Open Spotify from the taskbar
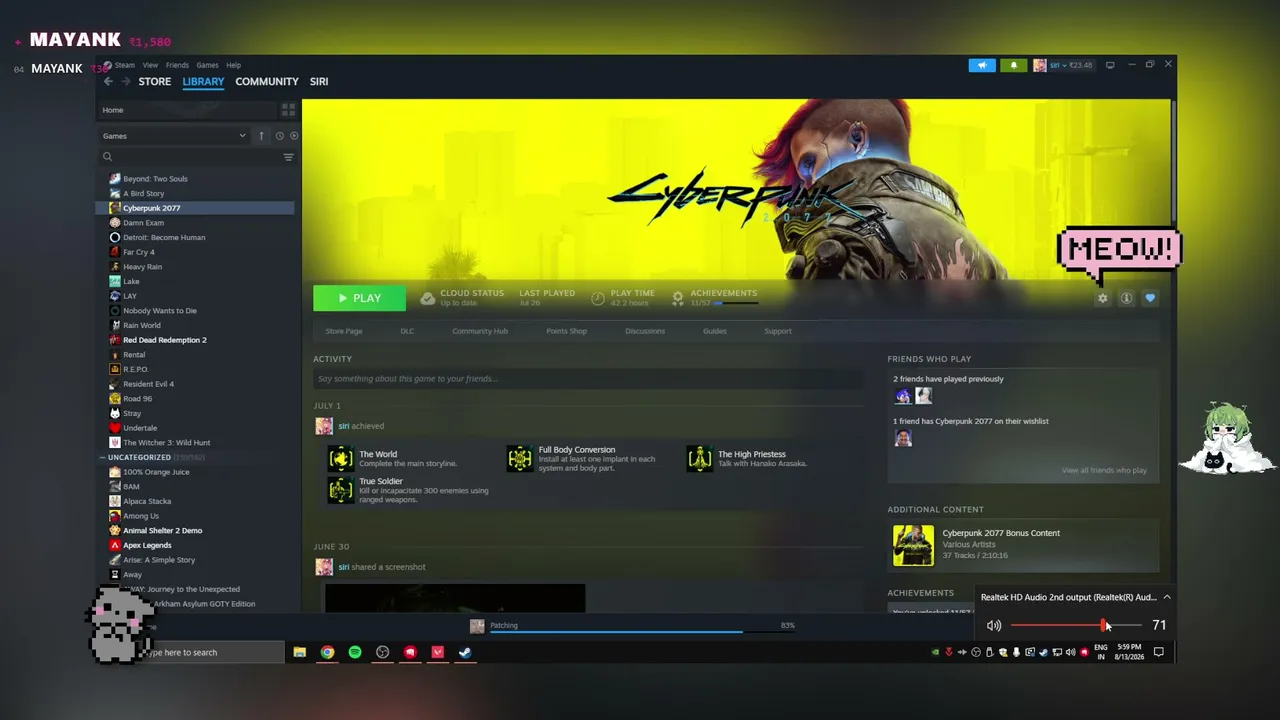The image size is (1280, 720). click(x=355, y=652)
